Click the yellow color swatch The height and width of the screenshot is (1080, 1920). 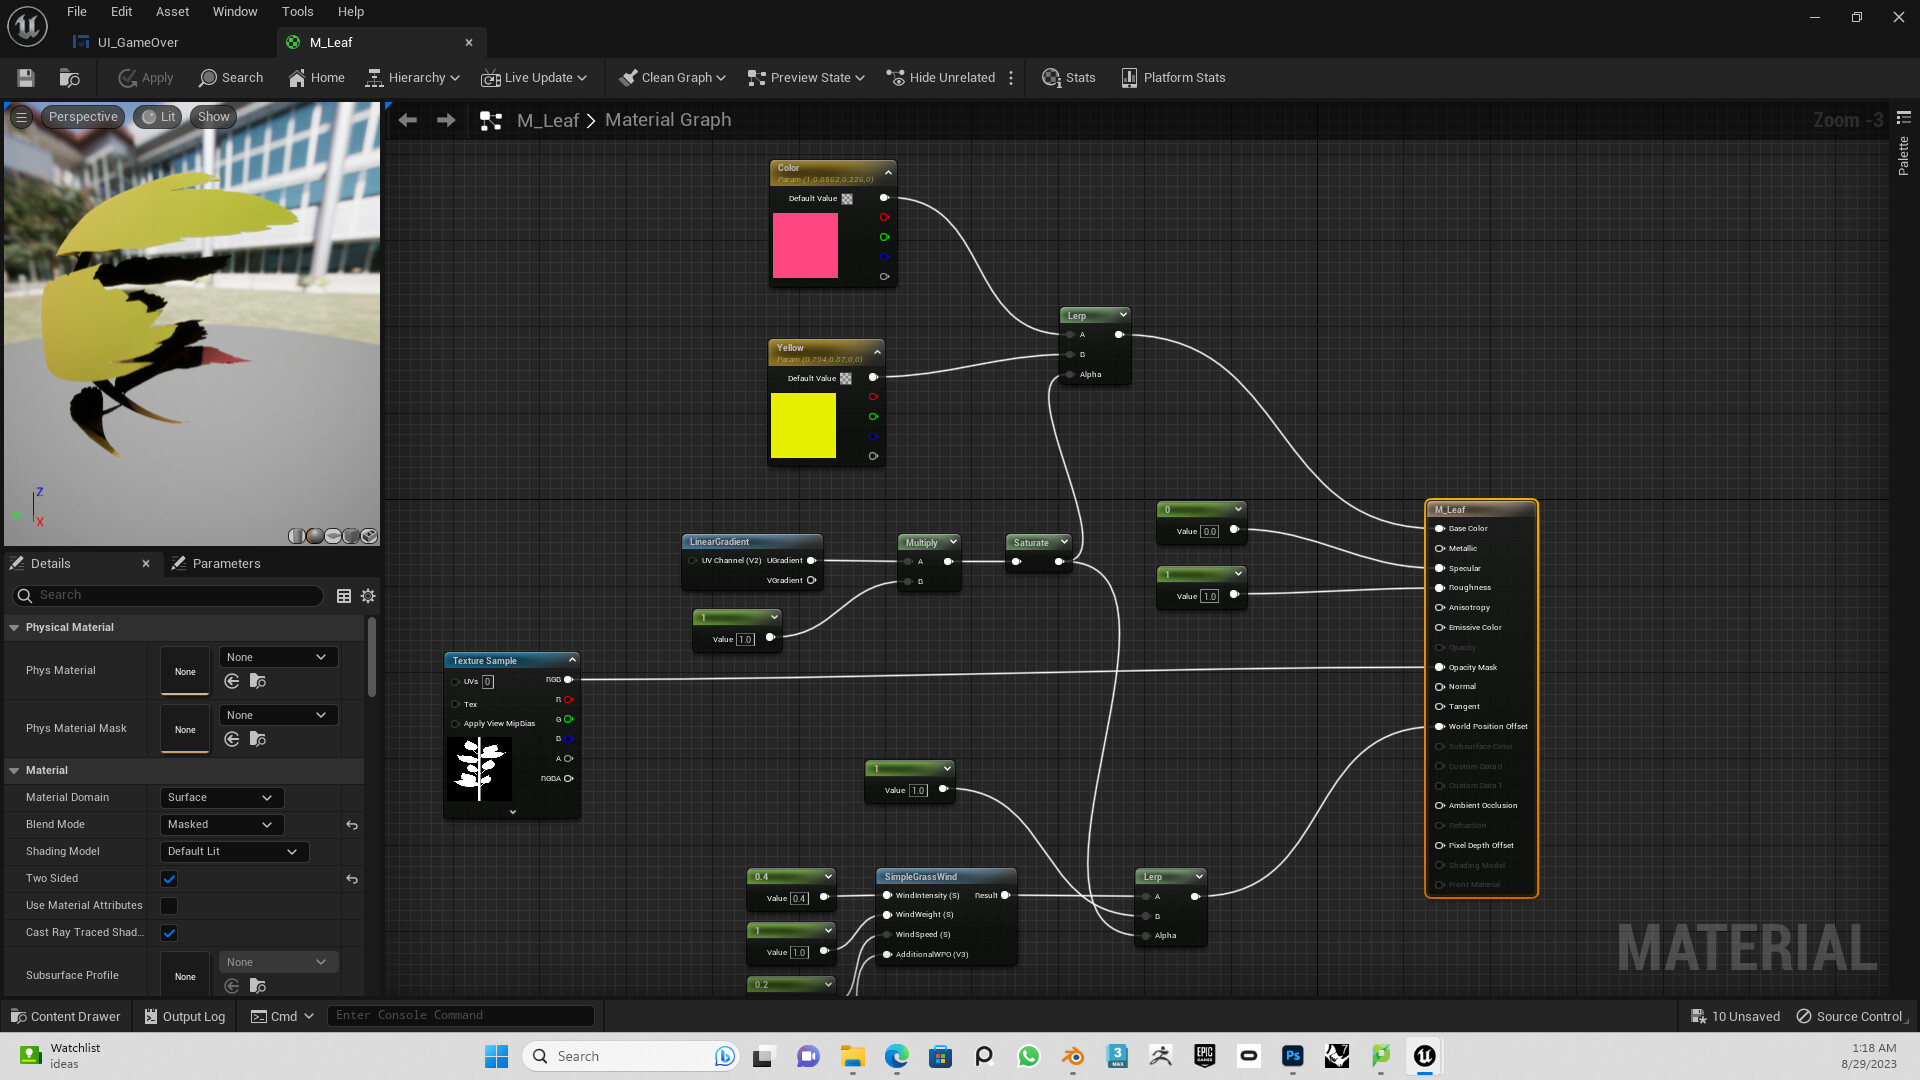[x=803, y=425]
